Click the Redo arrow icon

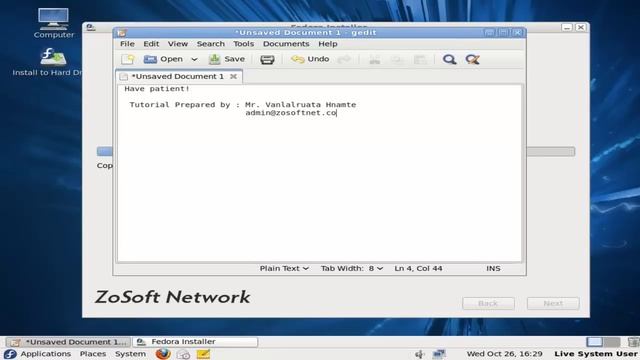344,60
